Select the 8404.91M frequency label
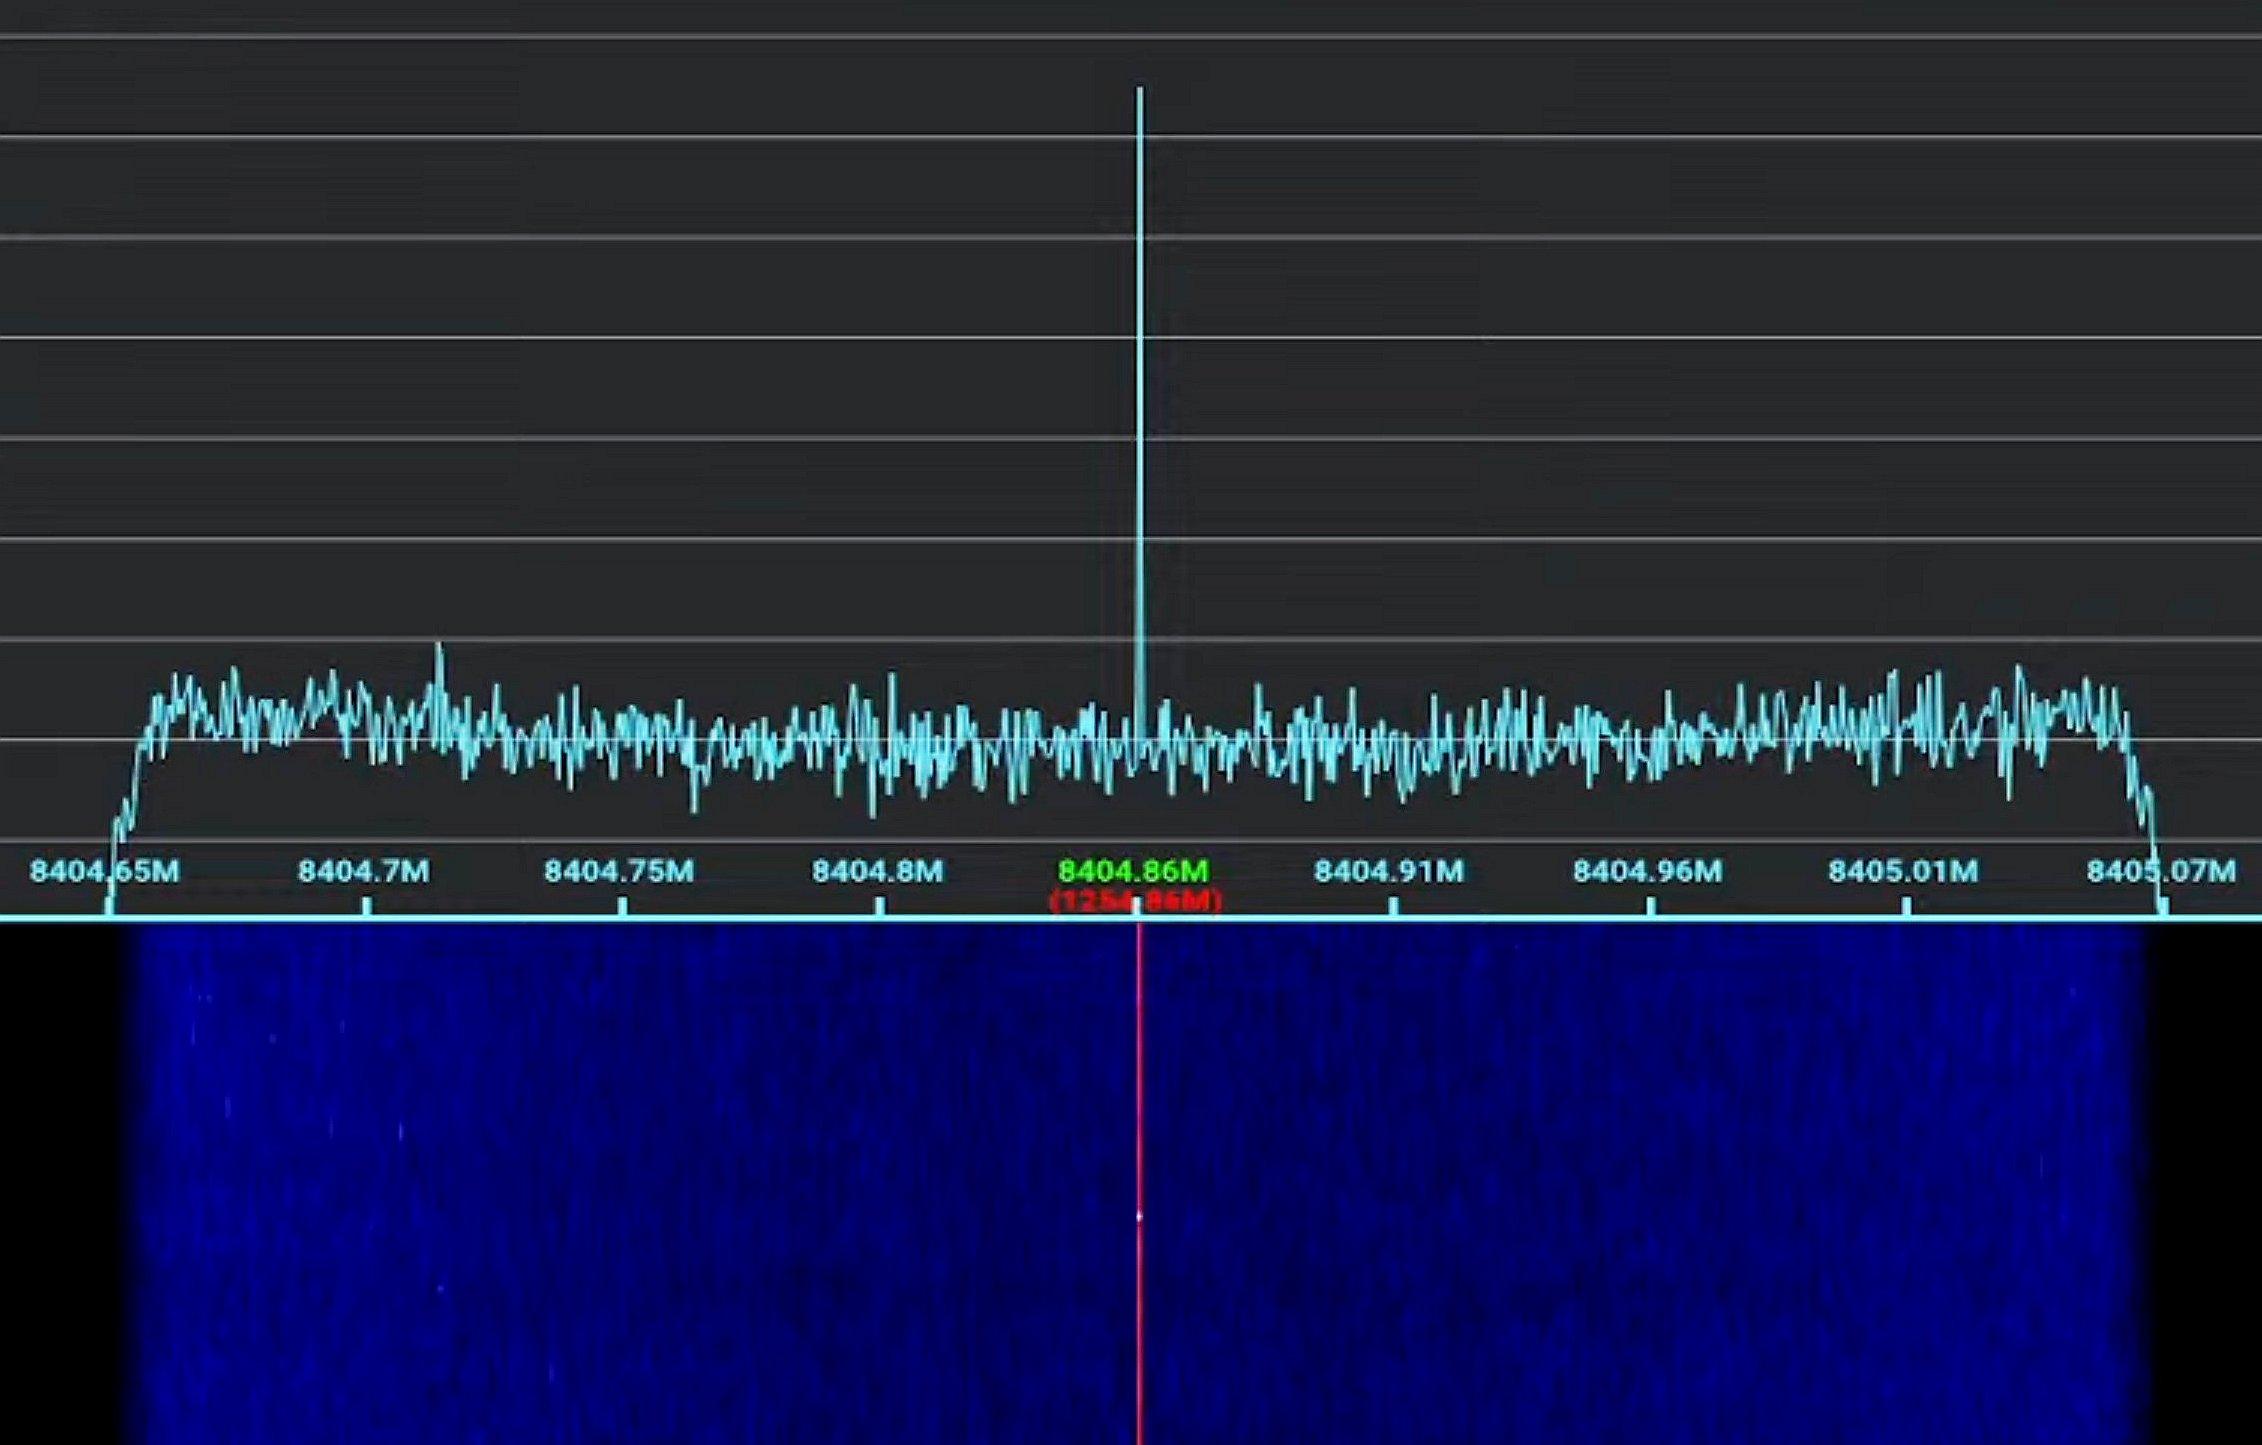The image size is (2262, 1445). pyautogui.click(x=1388, y=871)
